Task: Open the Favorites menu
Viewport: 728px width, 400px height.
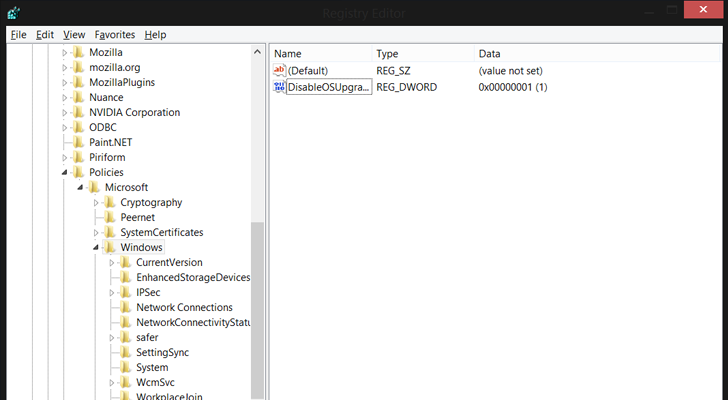Action: [x=115, y=35]
